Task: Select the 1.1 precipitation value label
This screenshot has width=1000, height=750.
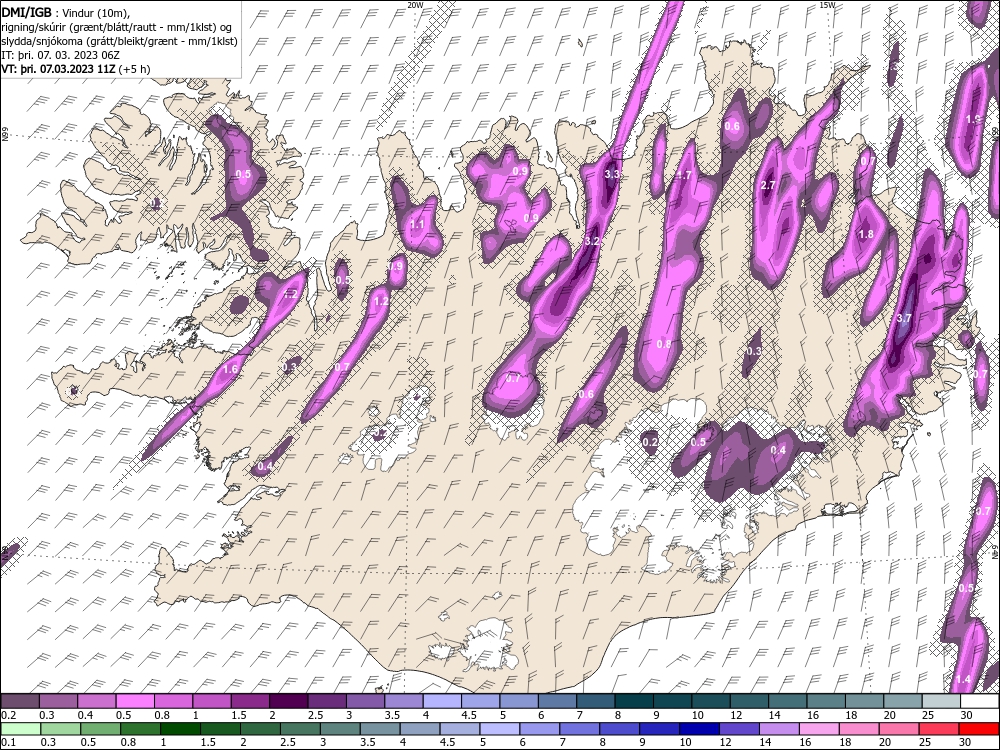Action: pos(416,224)
